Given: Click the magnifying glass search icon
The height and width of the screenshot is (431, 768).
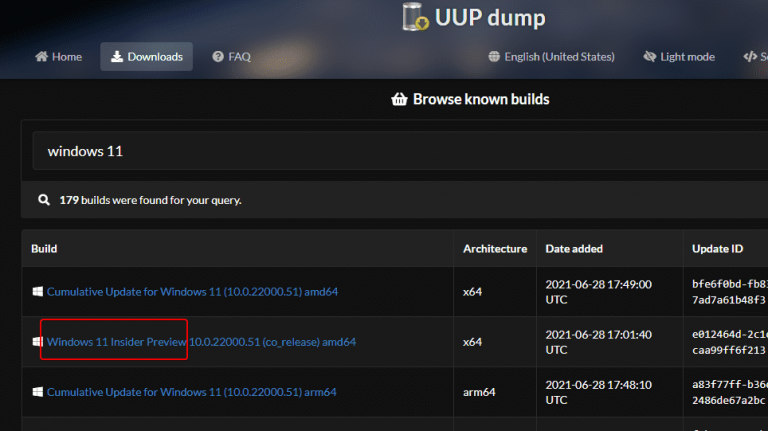Looking at the screenshot, I should tap(44, 200).
